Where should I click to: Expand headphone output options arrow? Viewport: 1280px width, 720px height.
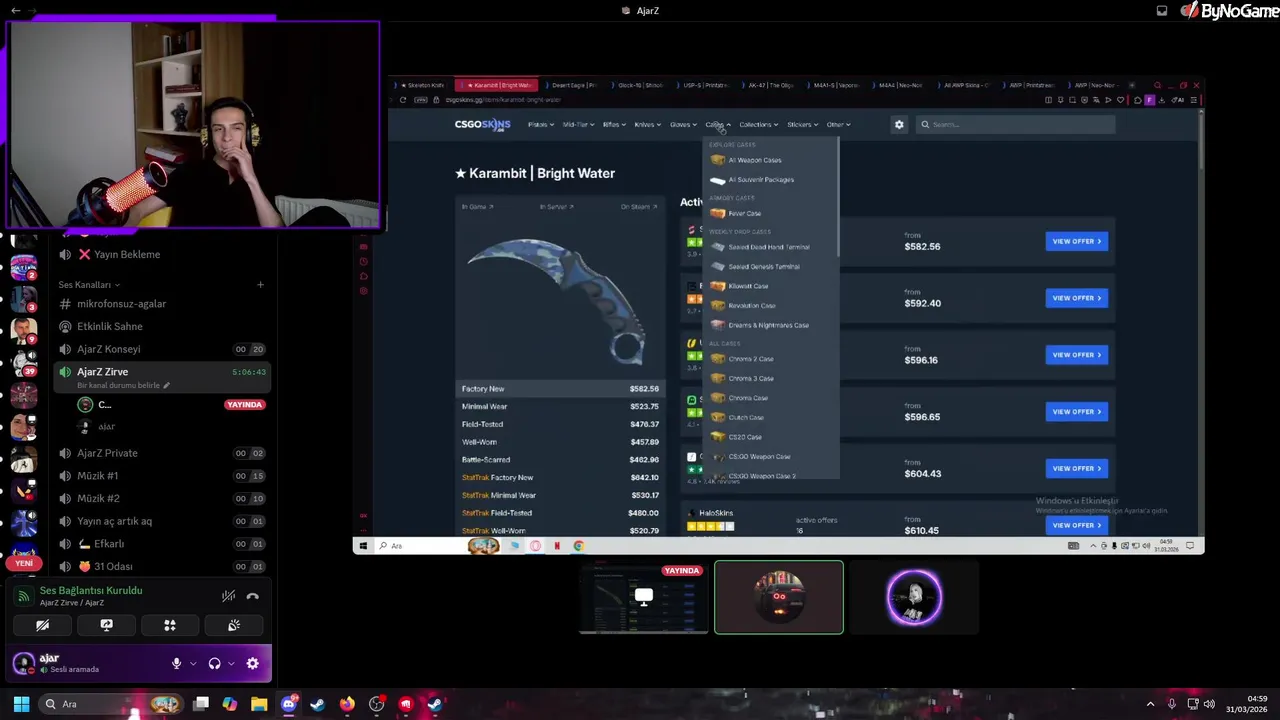click(231, 663)
